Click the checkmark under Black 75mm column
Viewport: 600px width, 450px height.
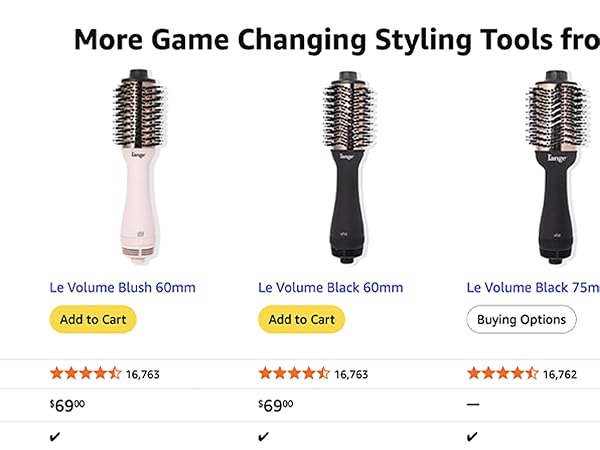coord(473,436)
